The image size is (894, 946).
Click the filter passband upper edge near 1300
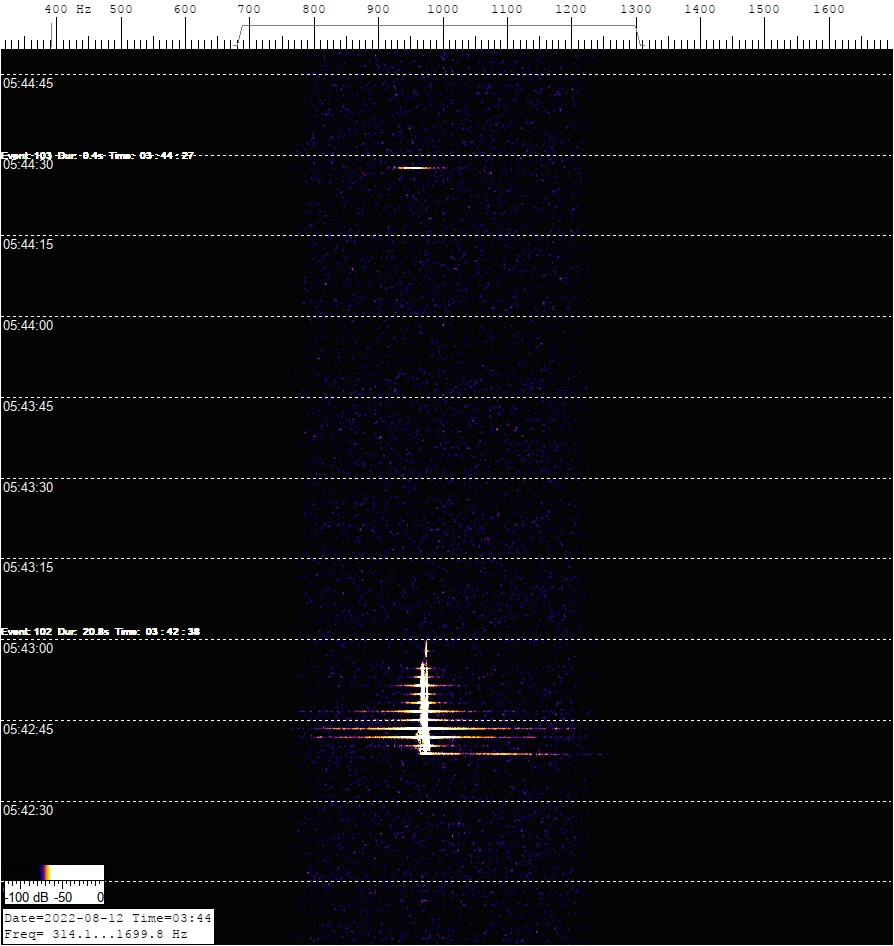(x=639, y=35)
